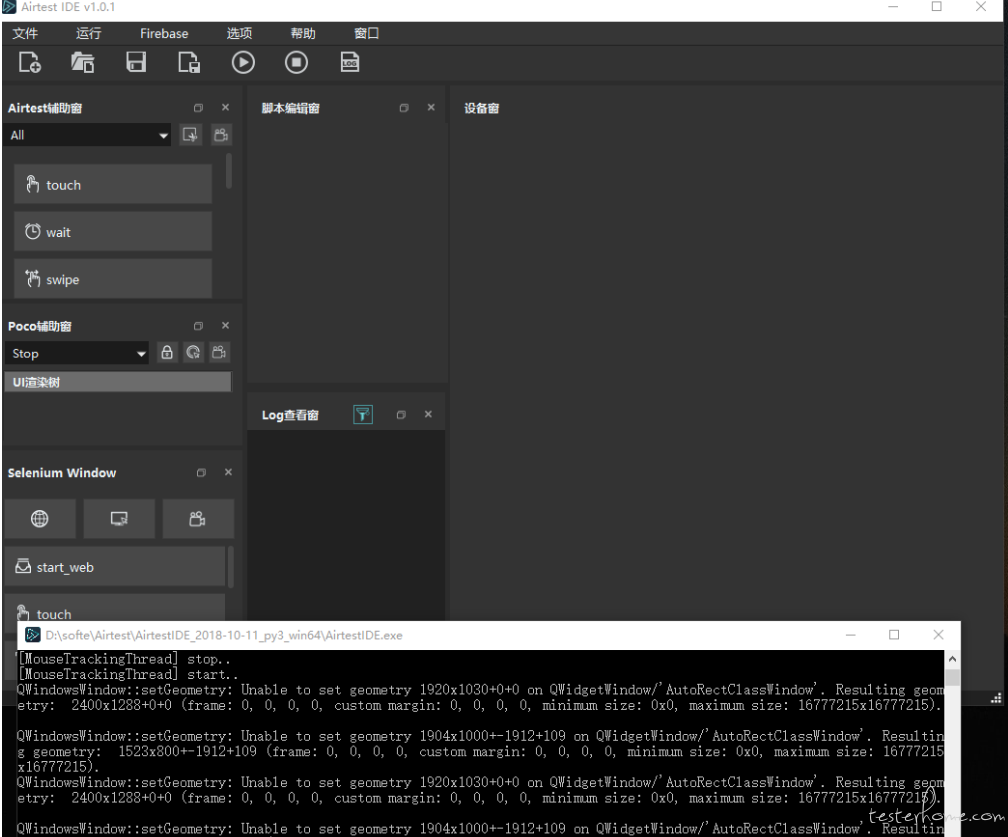Select the swipe command button
Viewport: 1008px width, 837px height.
point(113,279)
